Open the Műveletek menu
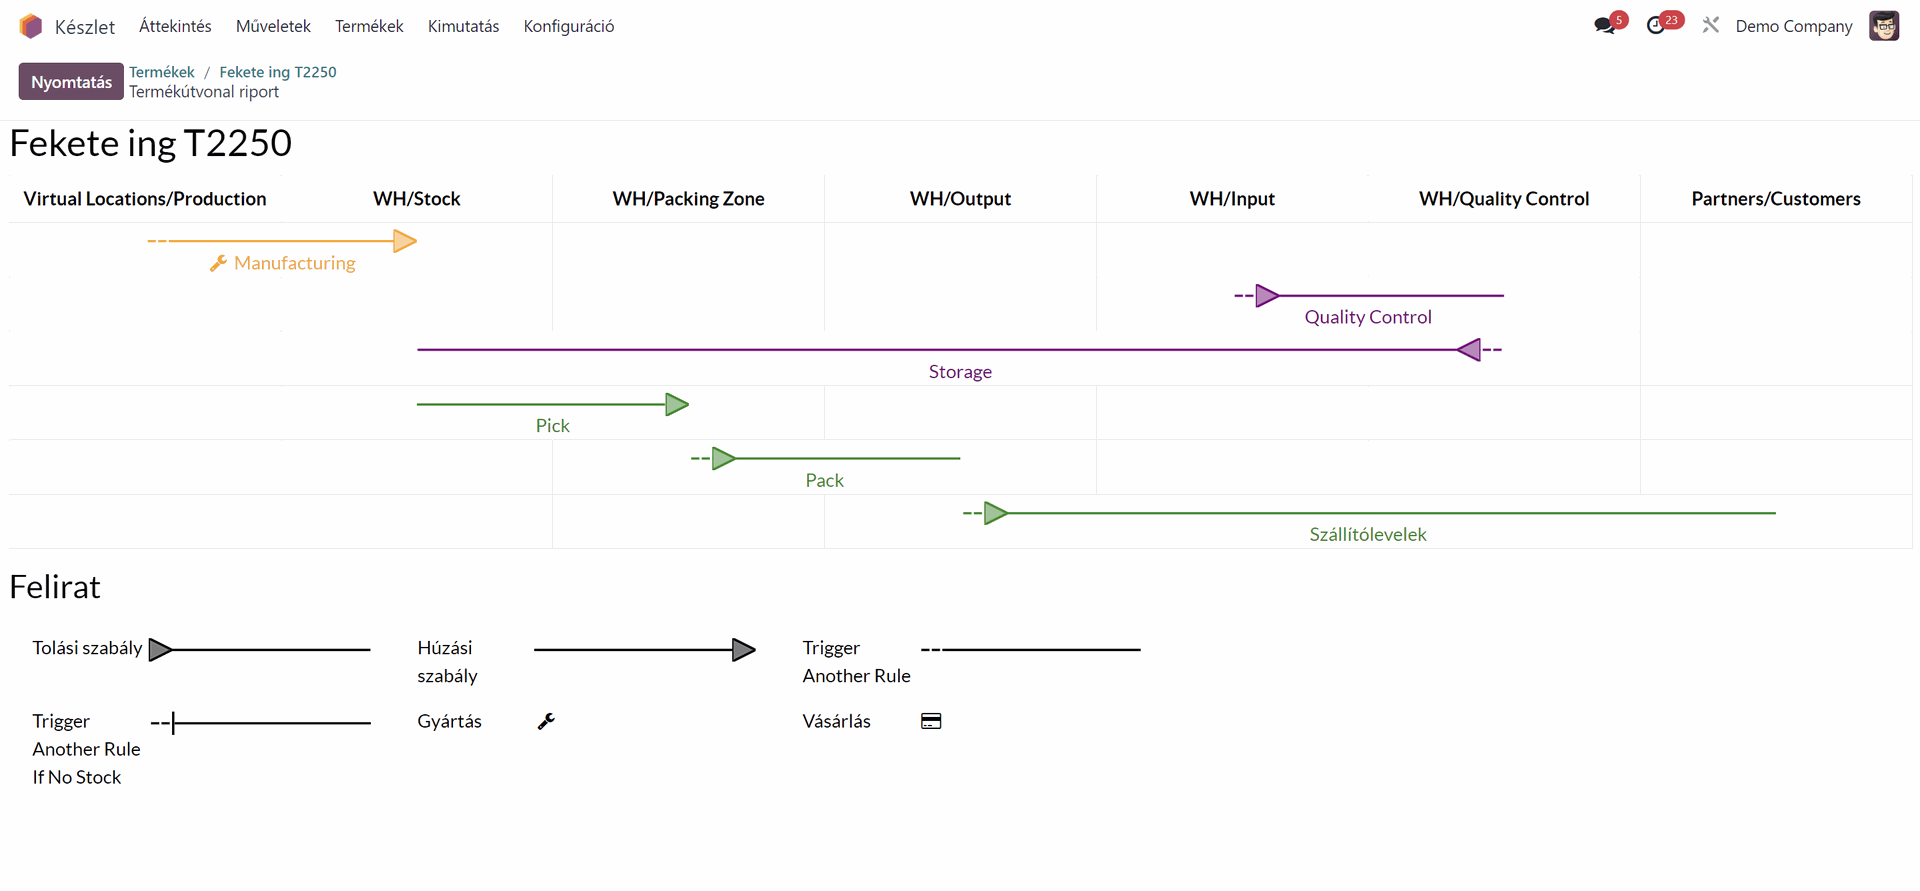 (273, 26)
